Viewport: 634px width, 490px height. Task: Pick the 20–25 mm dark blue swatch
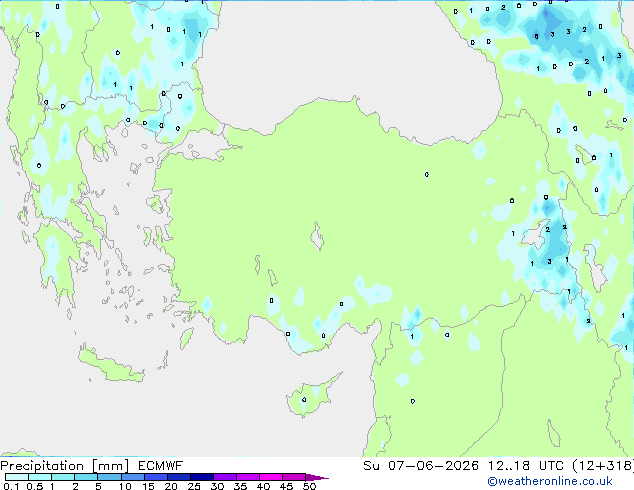(178, 477)
